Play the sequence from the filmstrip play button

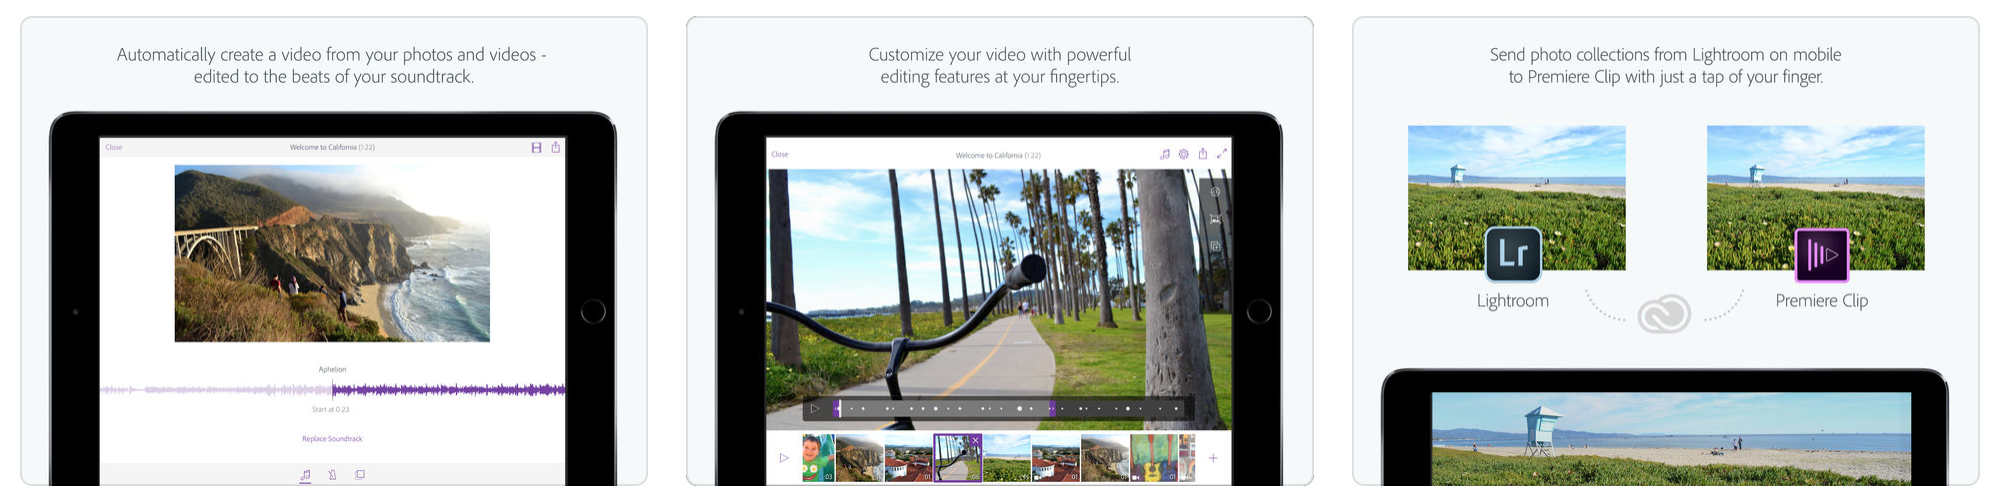784,458
